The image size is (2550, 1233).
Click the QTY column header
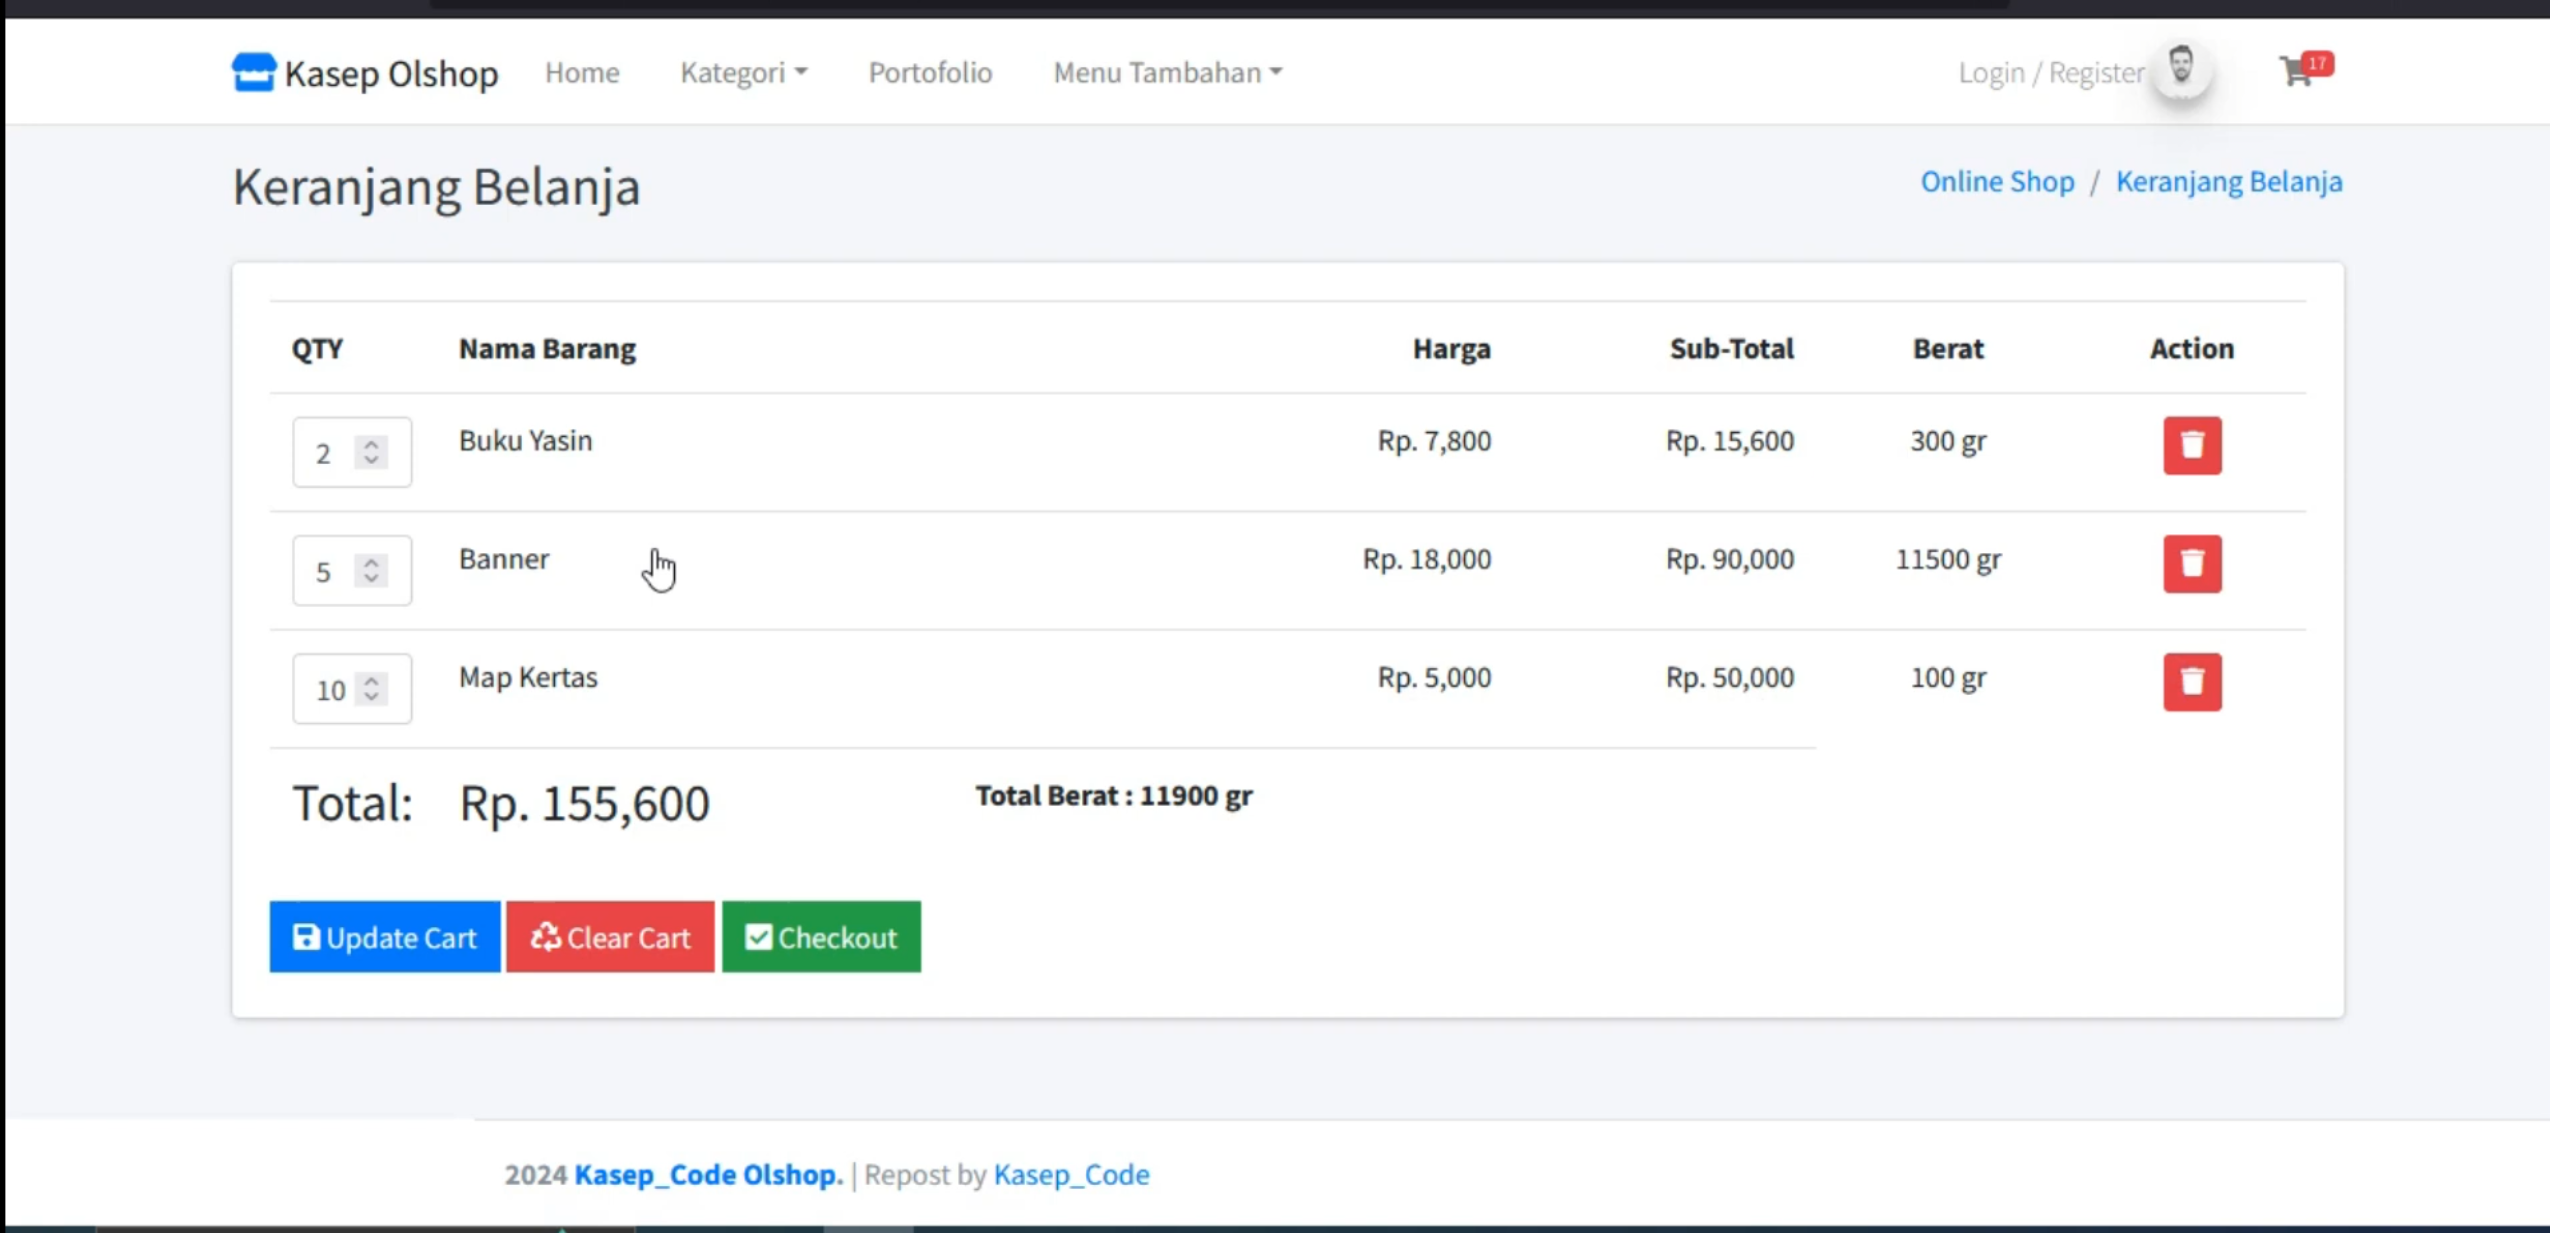(317, 348)
